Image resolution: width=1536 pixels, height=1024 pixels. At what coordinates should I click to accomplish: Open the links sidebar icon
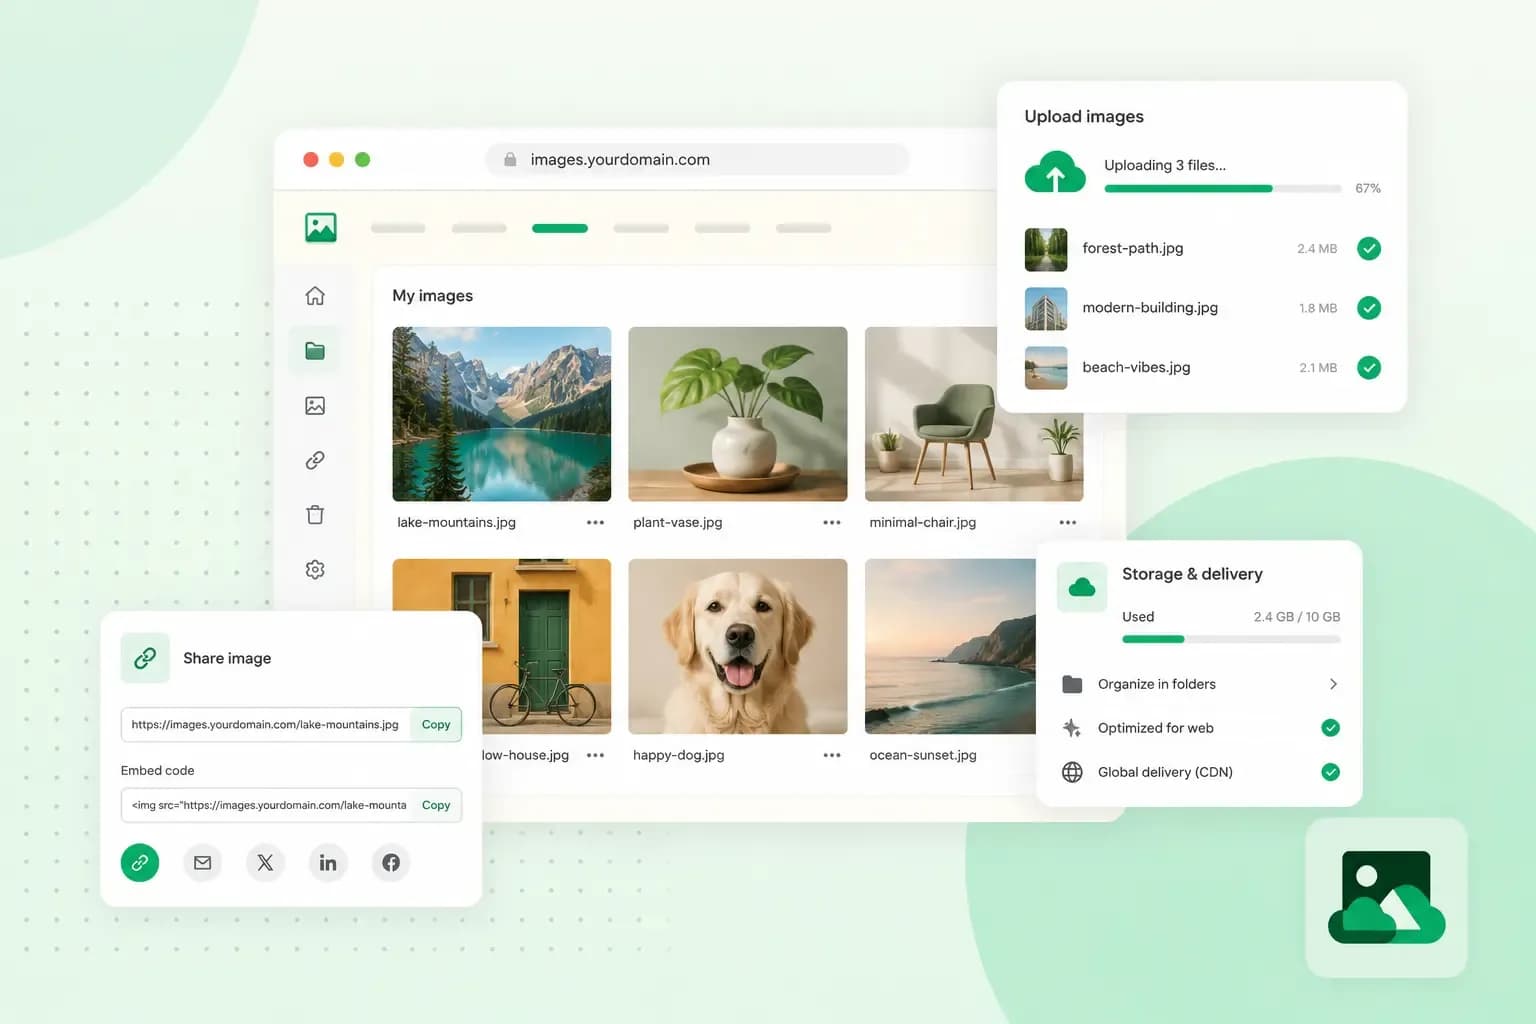click(x=315, y=460)
